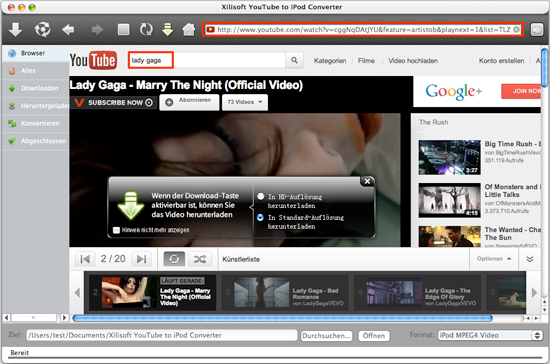Select Lady Gaga - Bad Romance playlist item
The width and height of the screenshot is (550, 364).
[x=285, y=293]
